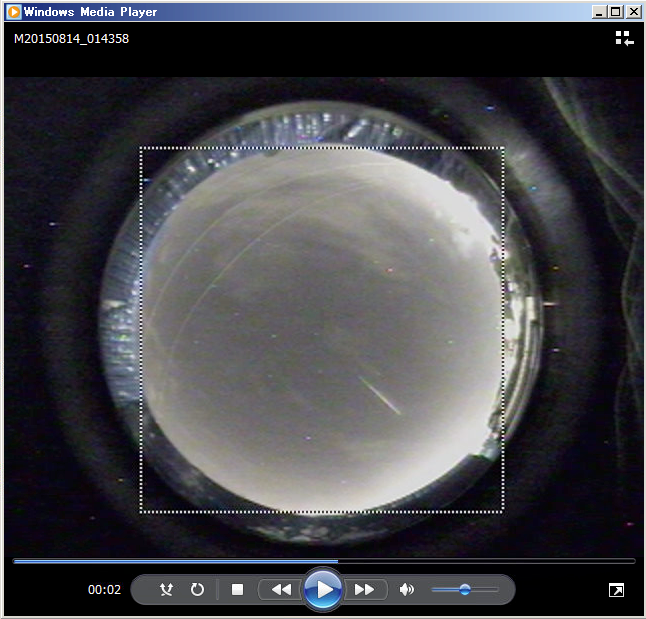Click the Previous/rewind button

click(281, 590)
